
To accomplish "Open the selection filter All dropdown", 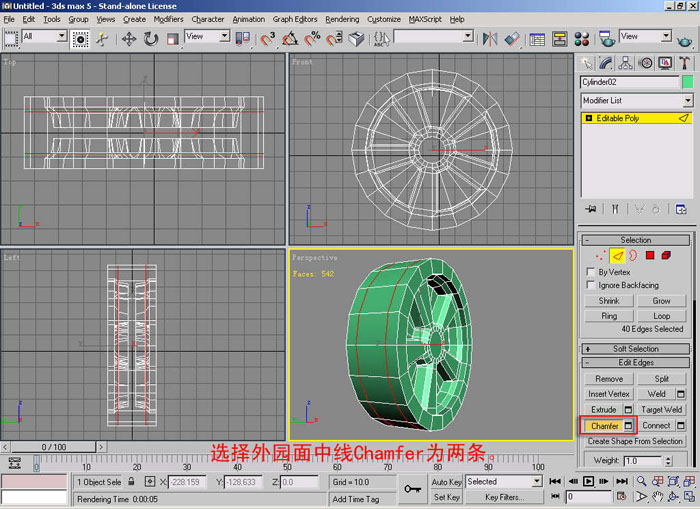I will point(44,36).
